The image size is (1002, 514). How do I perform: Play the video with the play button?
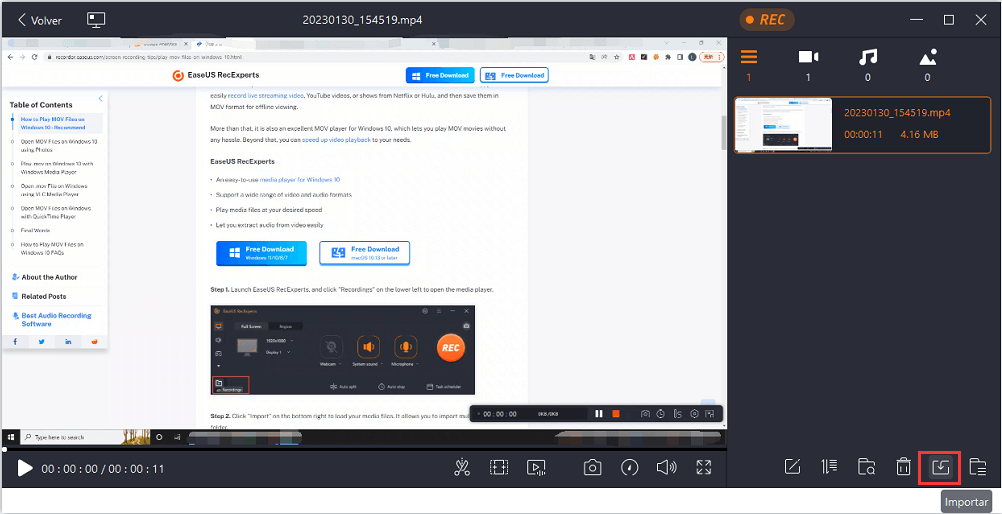(25, 469)
